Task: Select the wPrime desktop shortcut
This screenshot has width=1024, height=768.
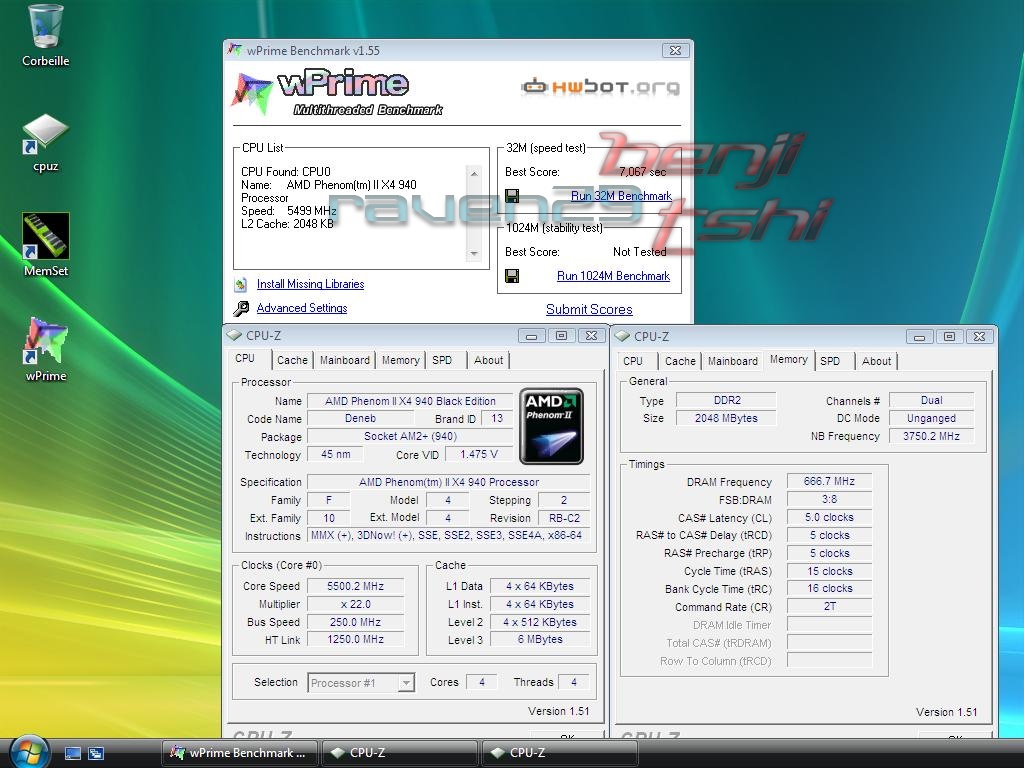Action: click(x=45, y=341)
